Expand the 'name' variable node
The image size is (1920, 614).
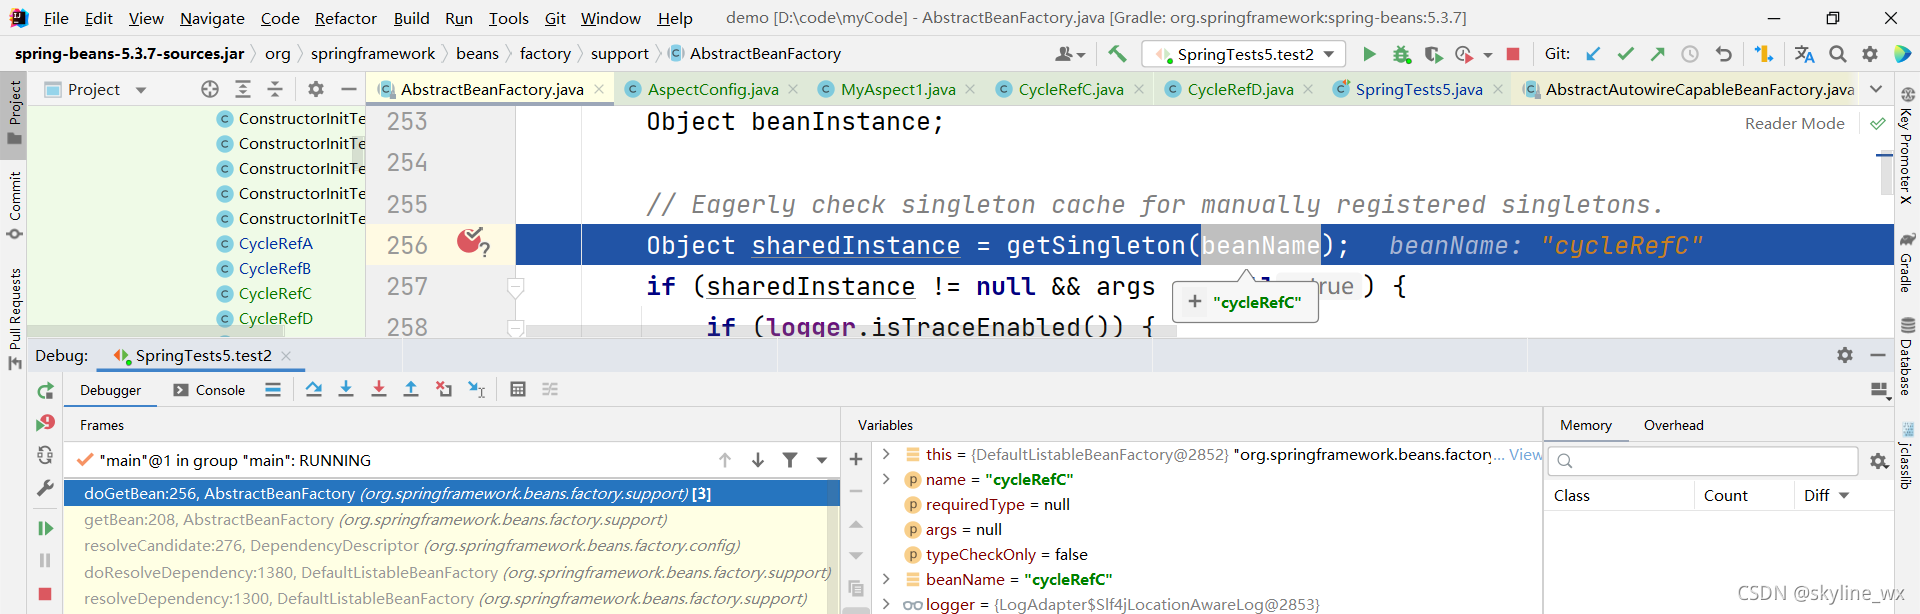(885, 479)
